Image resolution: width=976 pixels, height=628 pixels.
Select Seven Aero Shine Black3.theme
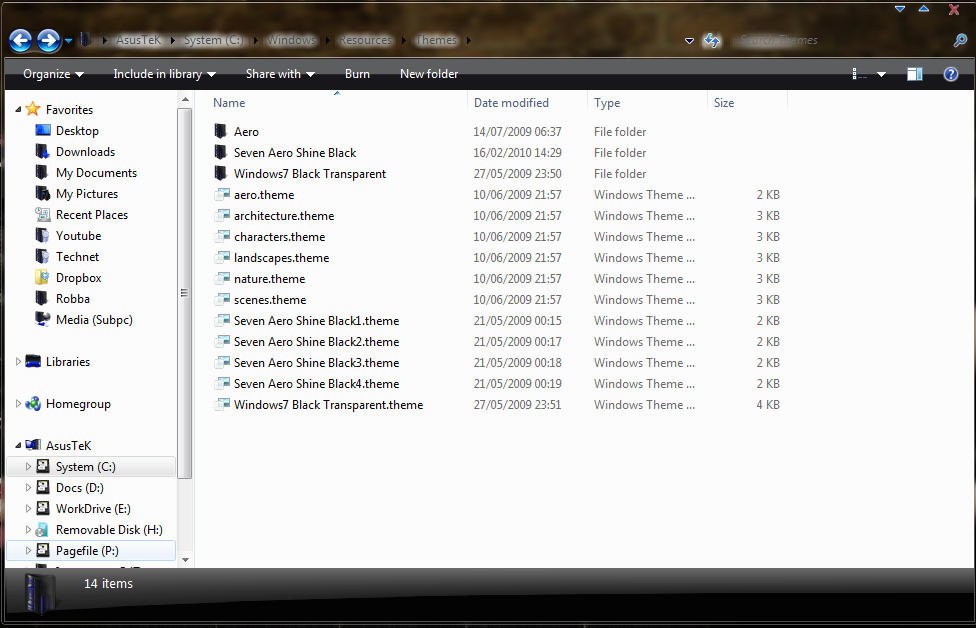pos(316,363)
